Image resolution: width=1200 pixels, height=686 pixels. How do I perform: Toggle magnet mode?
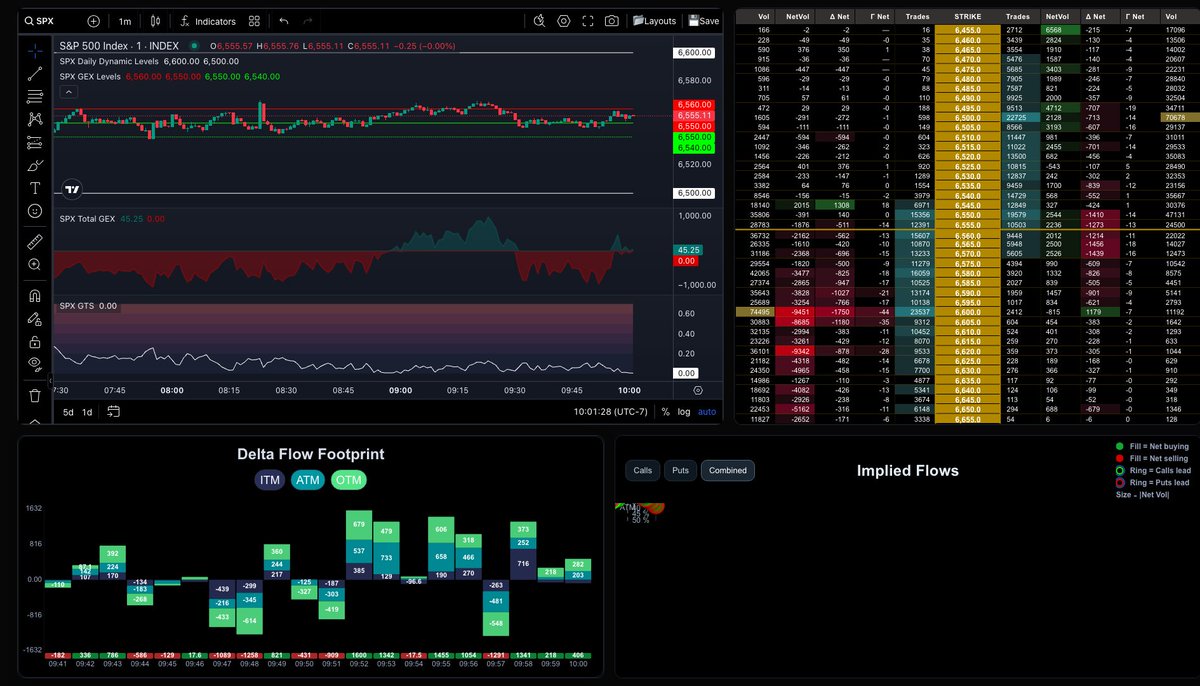(35, 296)
